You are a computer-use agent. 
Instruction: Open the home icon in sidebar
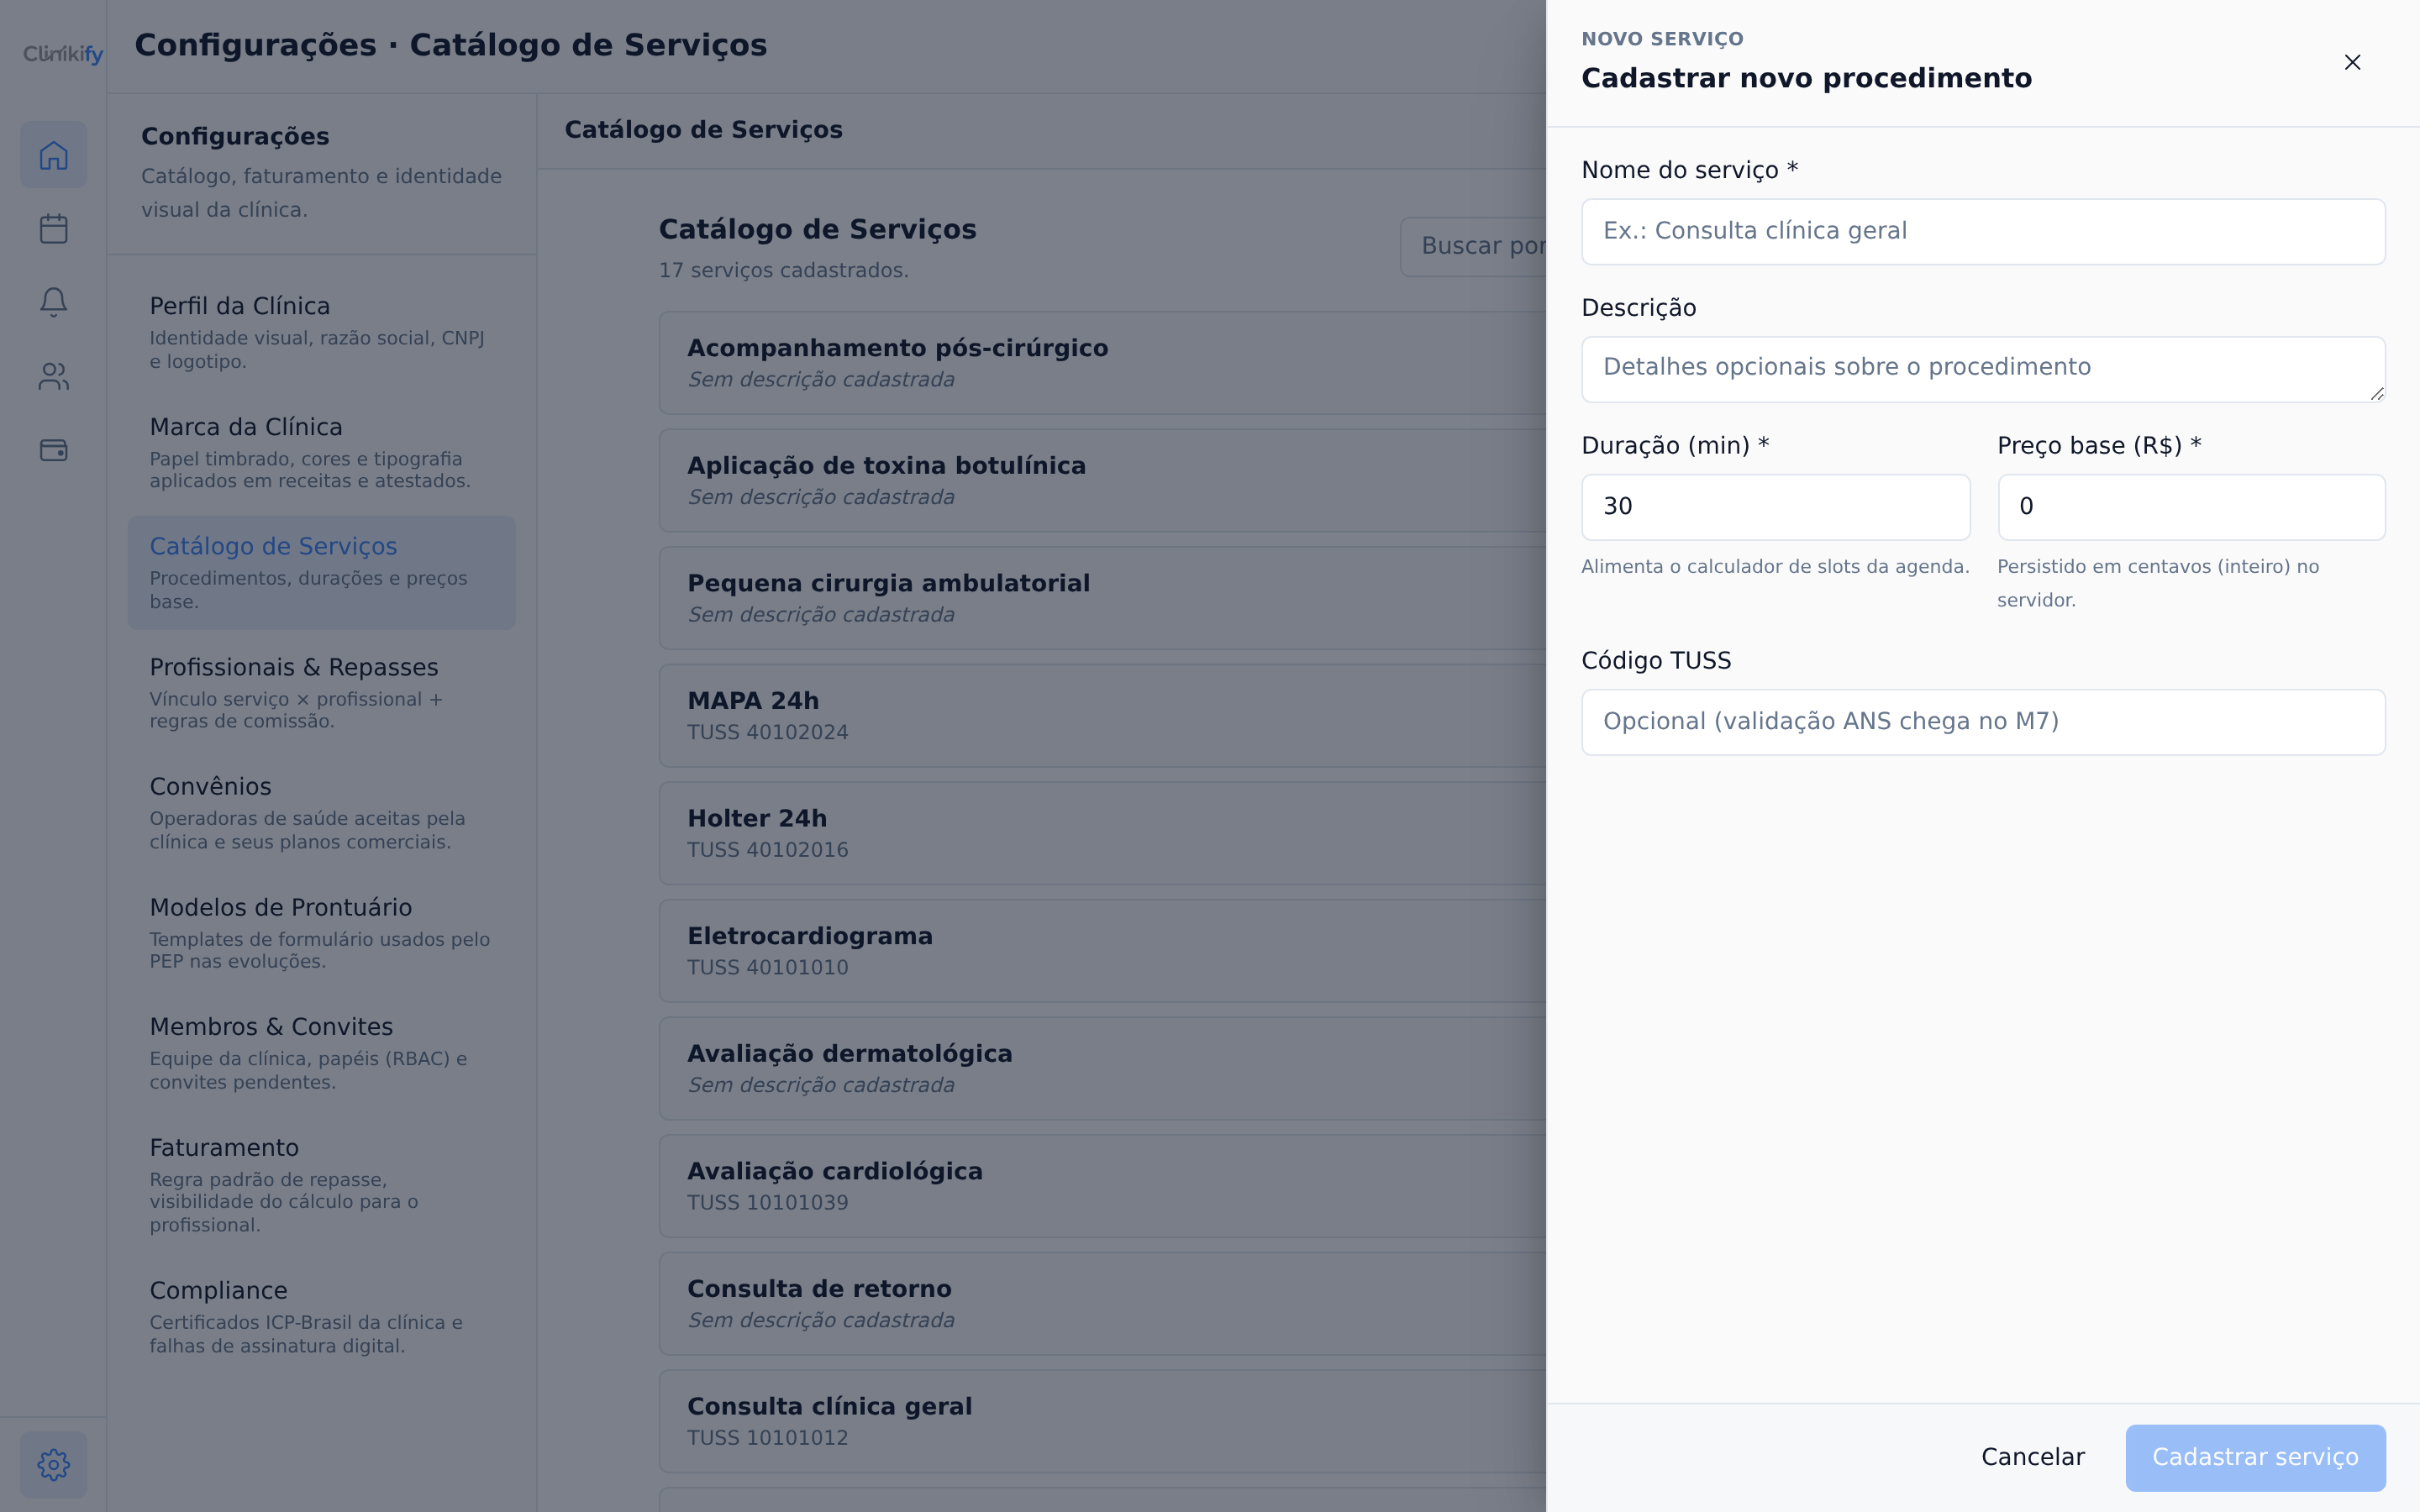[54, 155]
